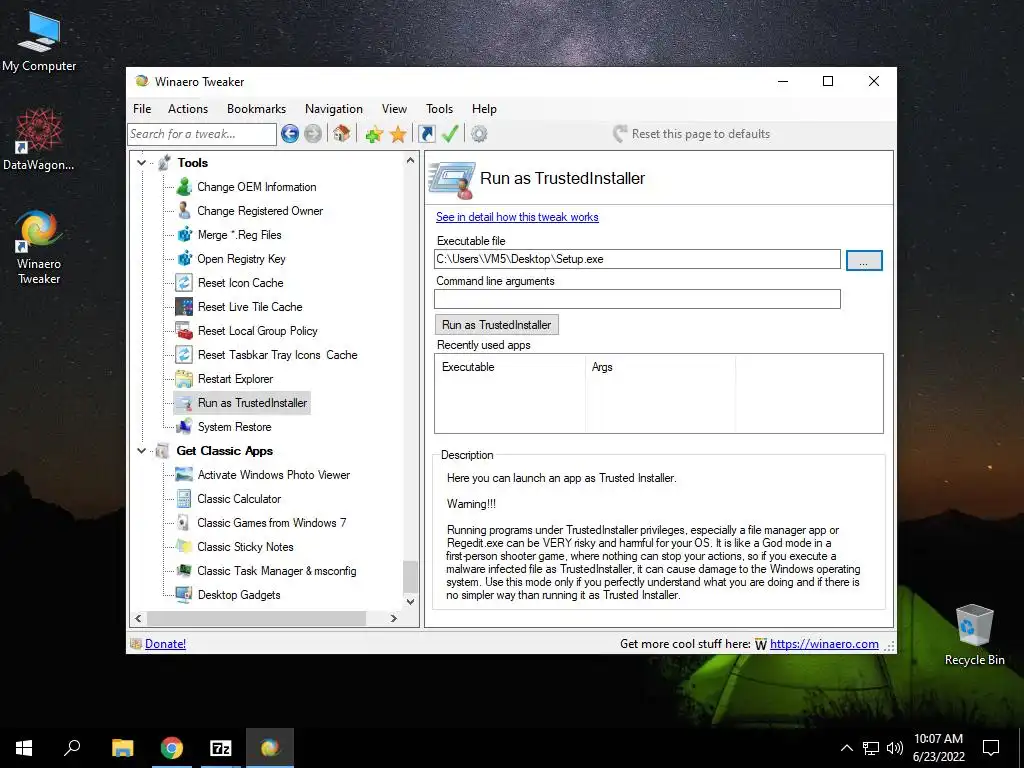The width and height of the screenshot is (1024, 768).
Task: Select the Get Classic Apps tree heading
Action: click(x=225, y=451)
